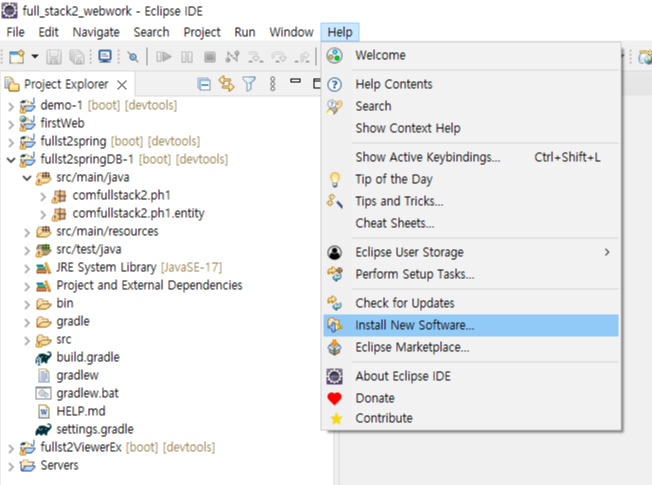Expand Eclipse User Storage submenu

point(471,252)
